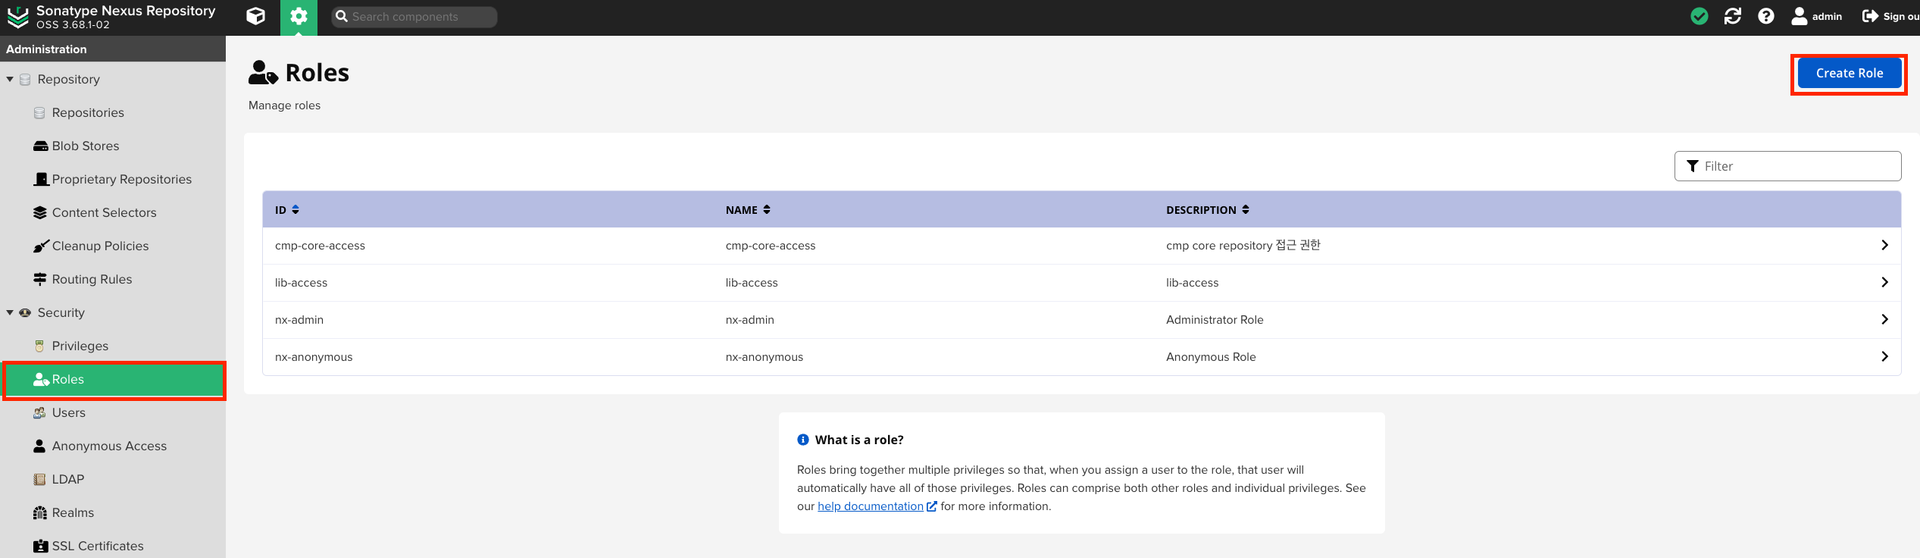Click the Anonymous Role description
1920x558 pixels.
[x=1210, y=357]
